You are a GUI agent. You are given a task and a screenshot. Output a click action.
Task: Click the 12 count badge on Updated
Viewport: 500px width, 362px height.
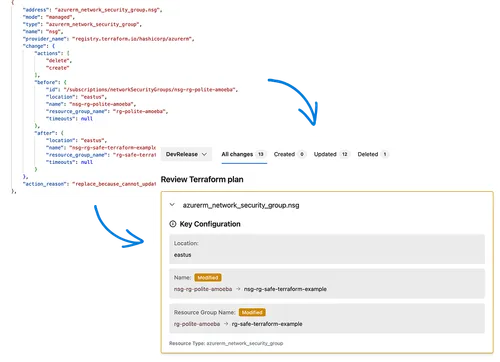coord(344,154)
